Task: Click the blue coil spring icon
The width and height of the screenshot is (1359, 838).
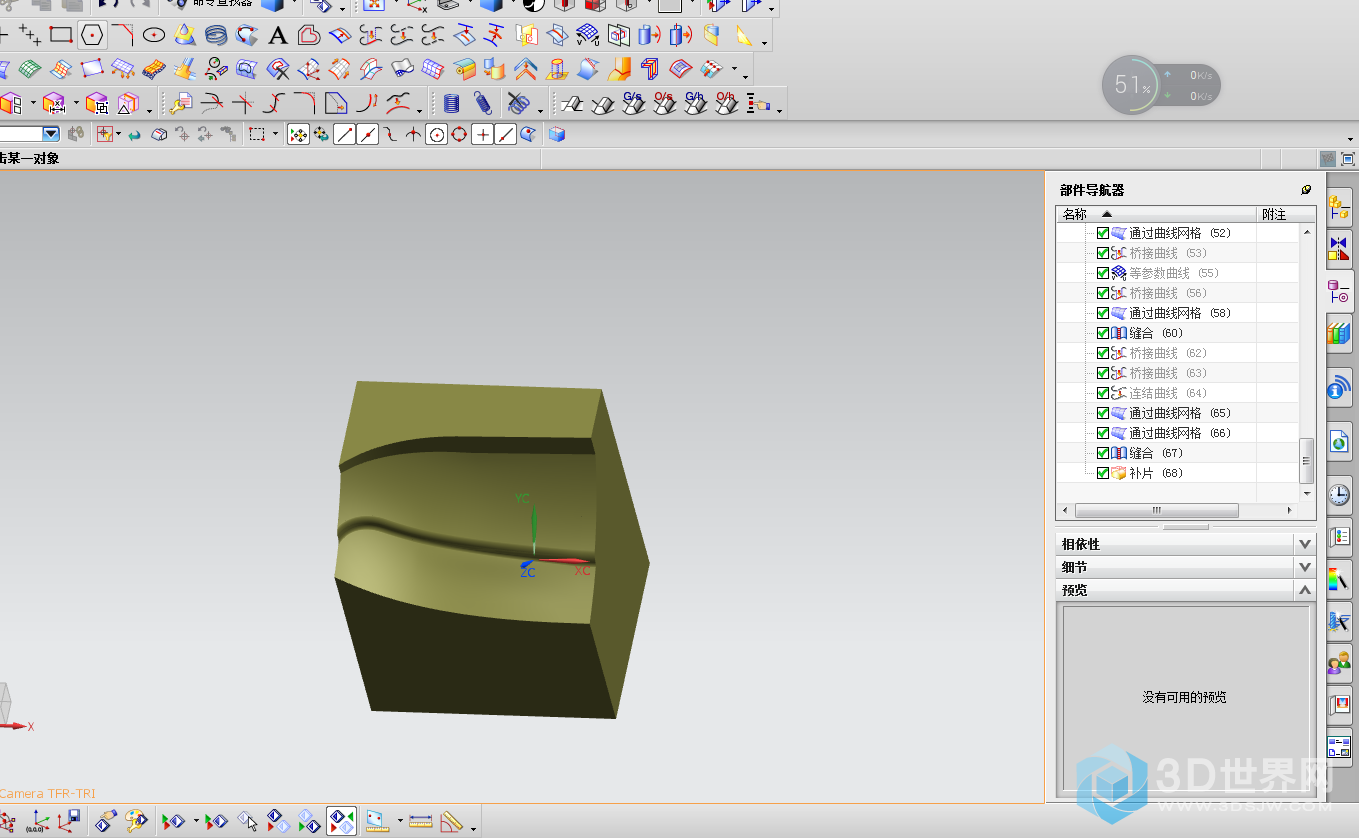Action: [483, 103]
